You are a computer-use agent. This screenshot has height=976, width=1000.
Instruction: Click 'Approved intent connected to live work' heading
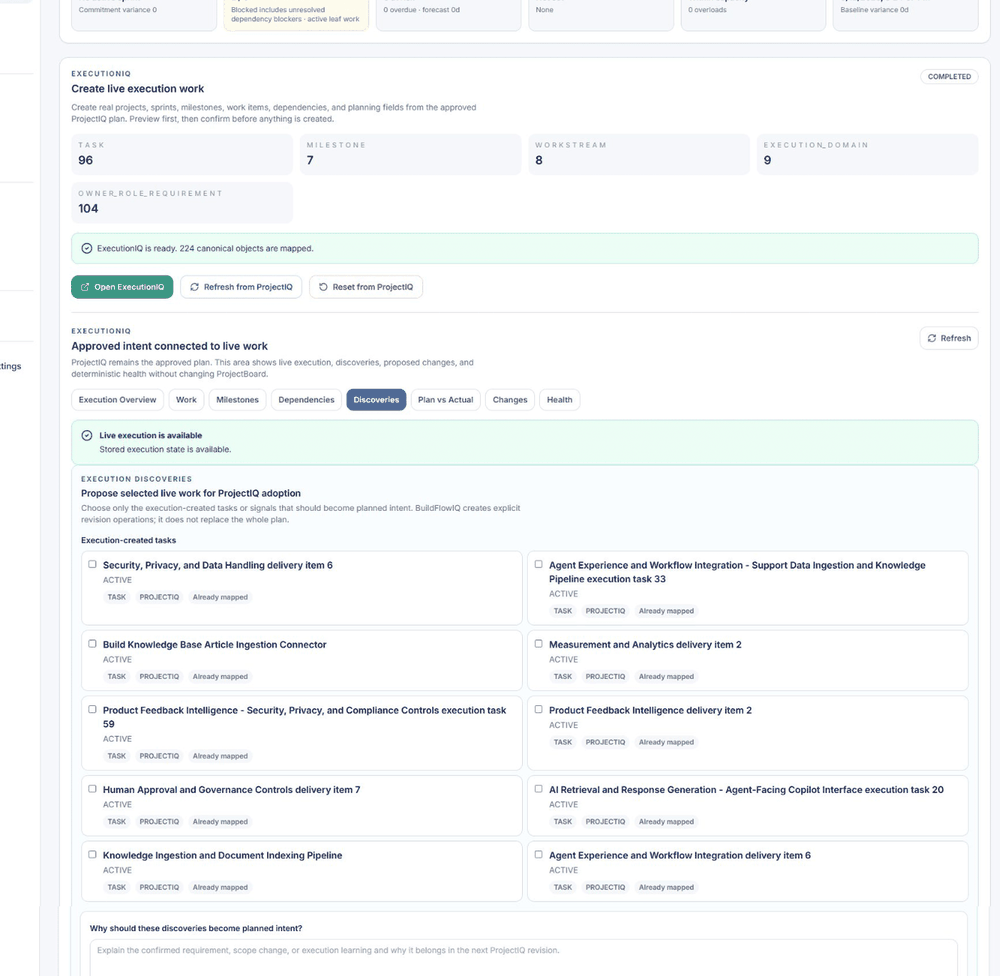(x=170, y=346)
